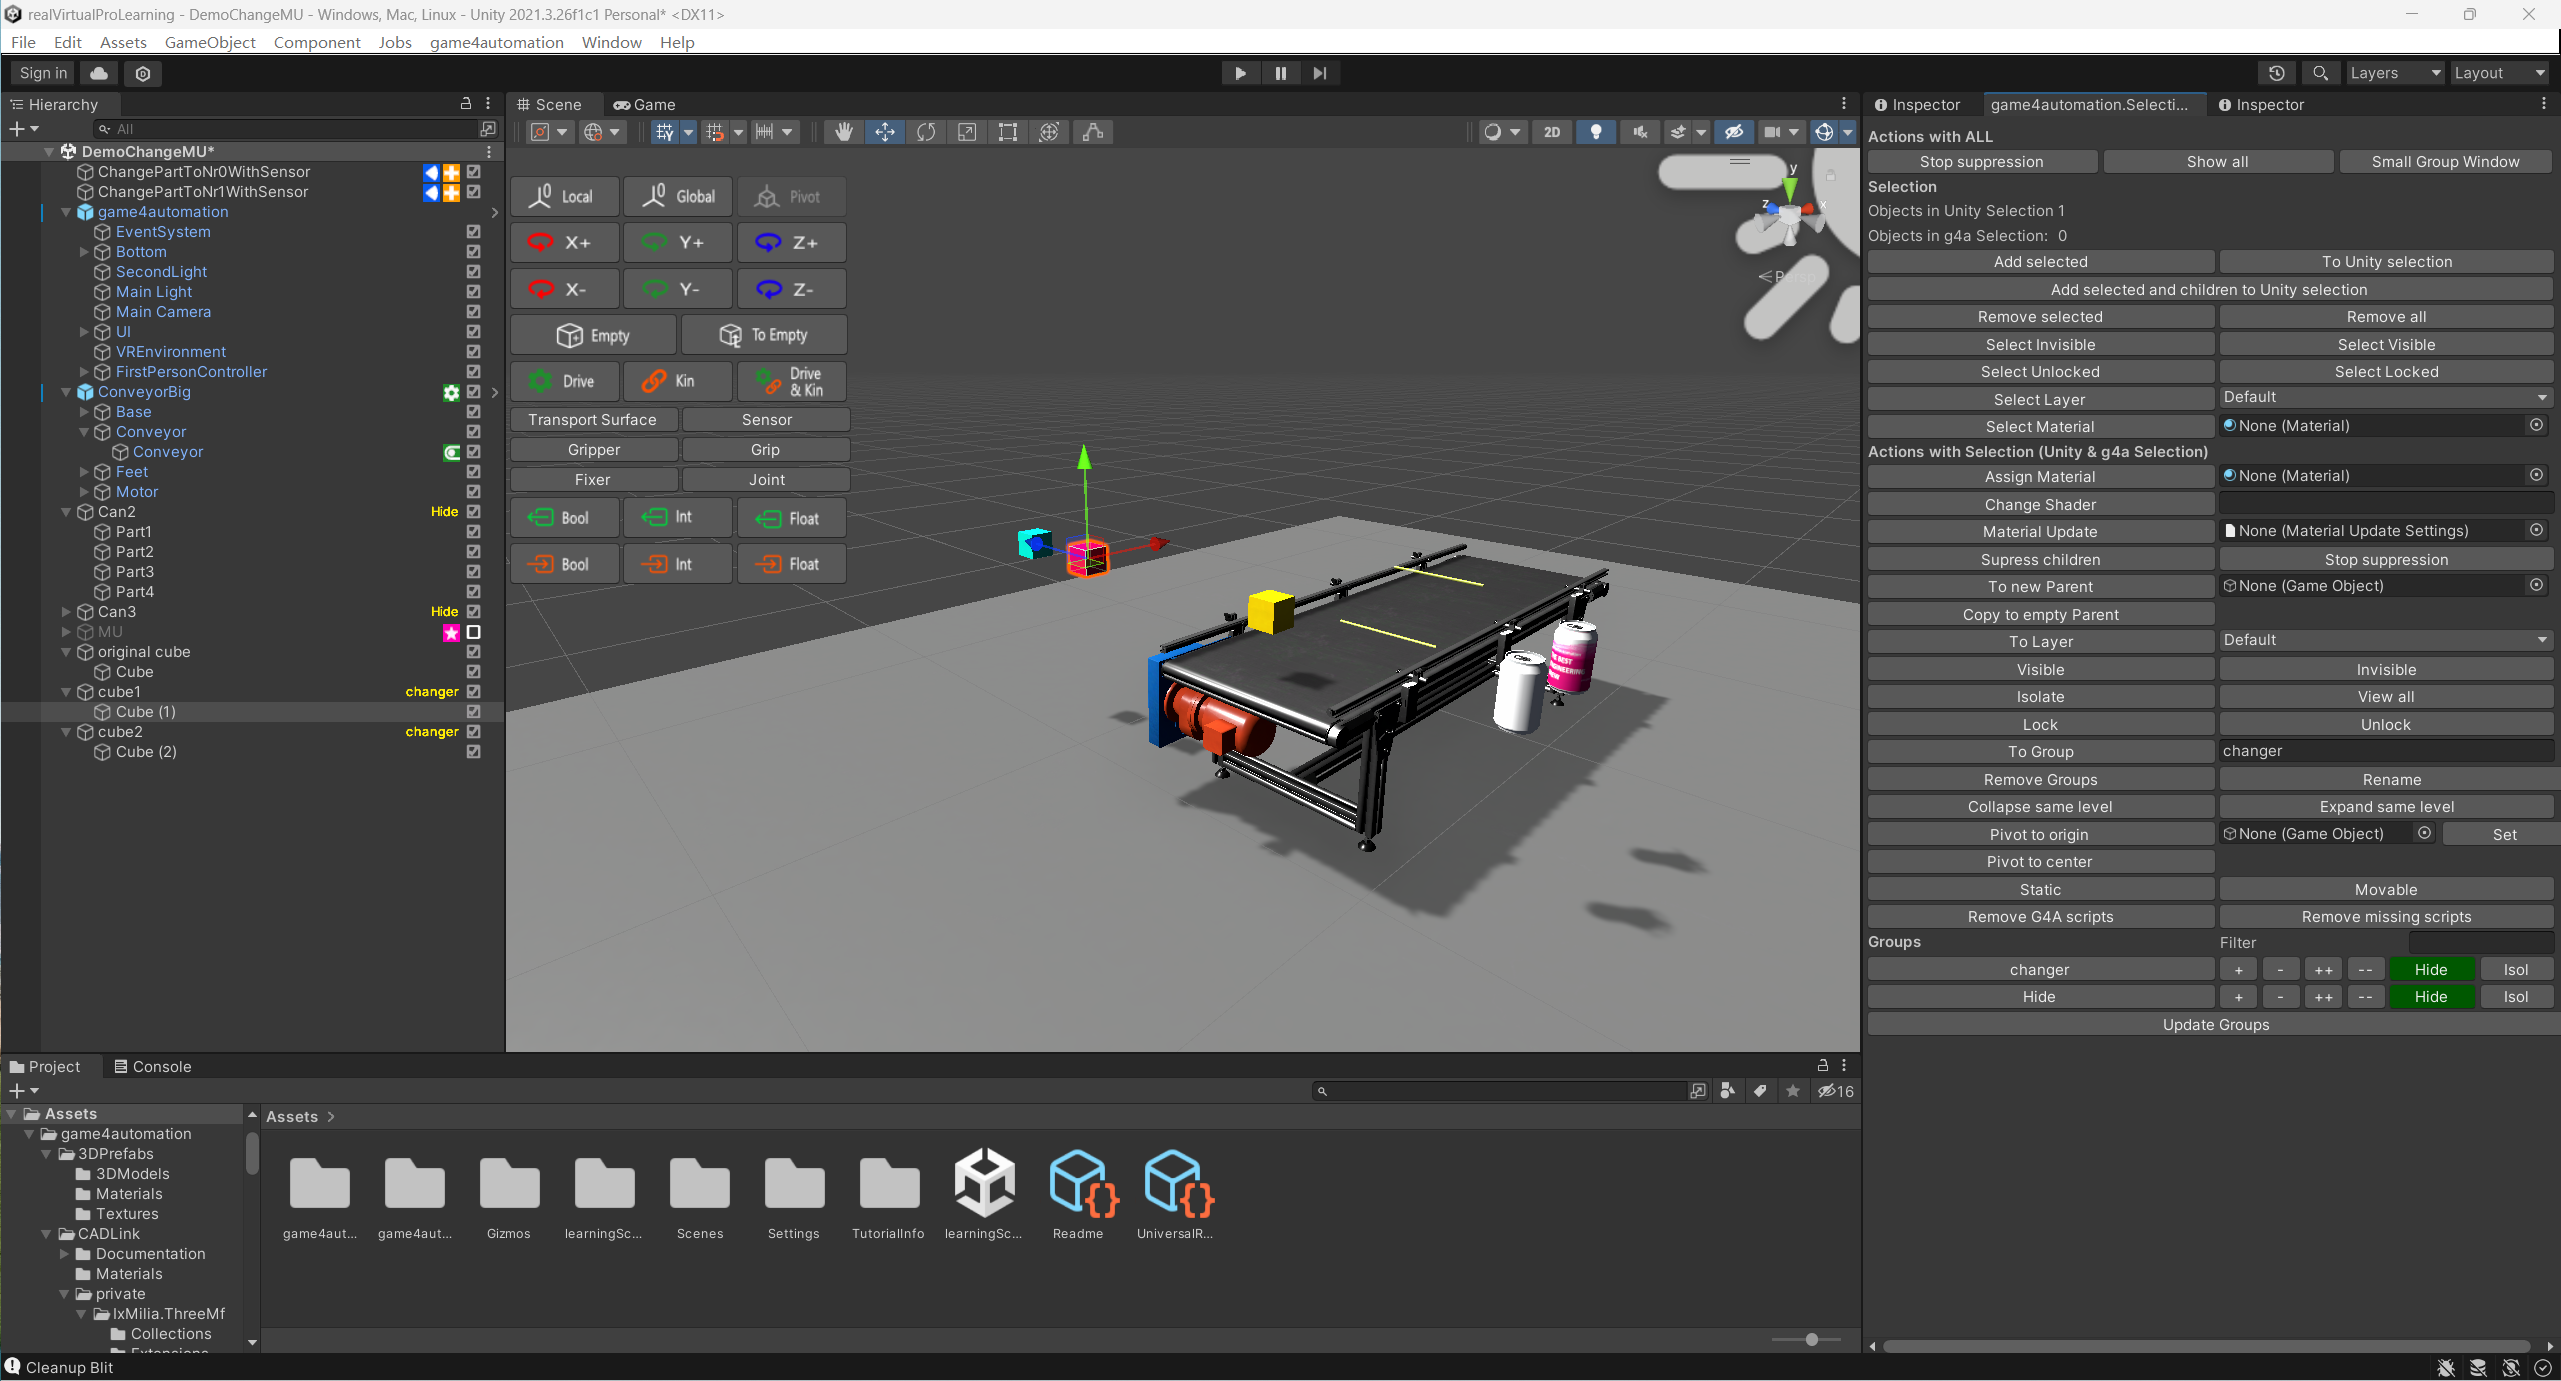The width and height of the screenshot is (2561, 1381).
Task: Click the Update Groups button
Action: tap(2216, 1025)
